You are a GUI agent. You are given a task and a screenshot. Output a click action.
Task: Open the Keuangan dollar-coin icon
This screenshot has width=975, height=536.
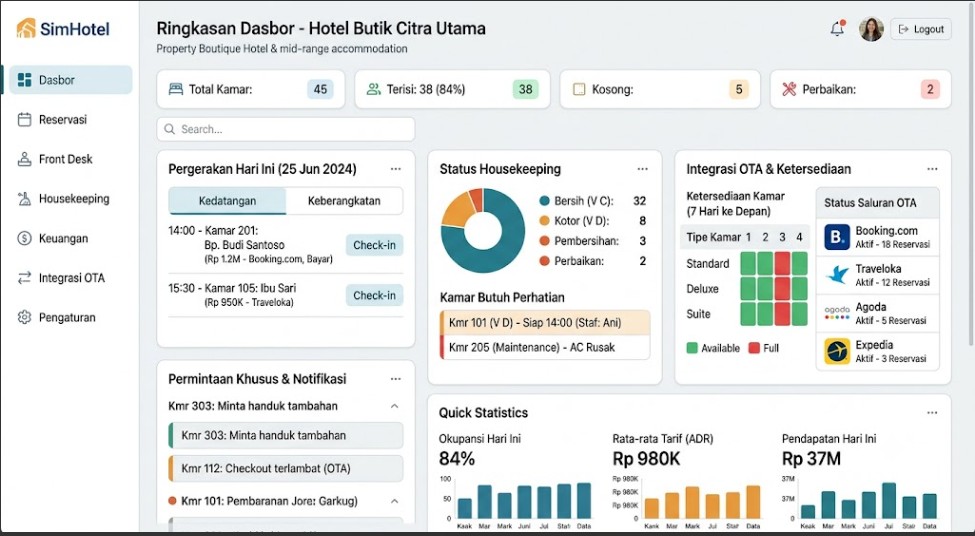[x=24, y=238]
